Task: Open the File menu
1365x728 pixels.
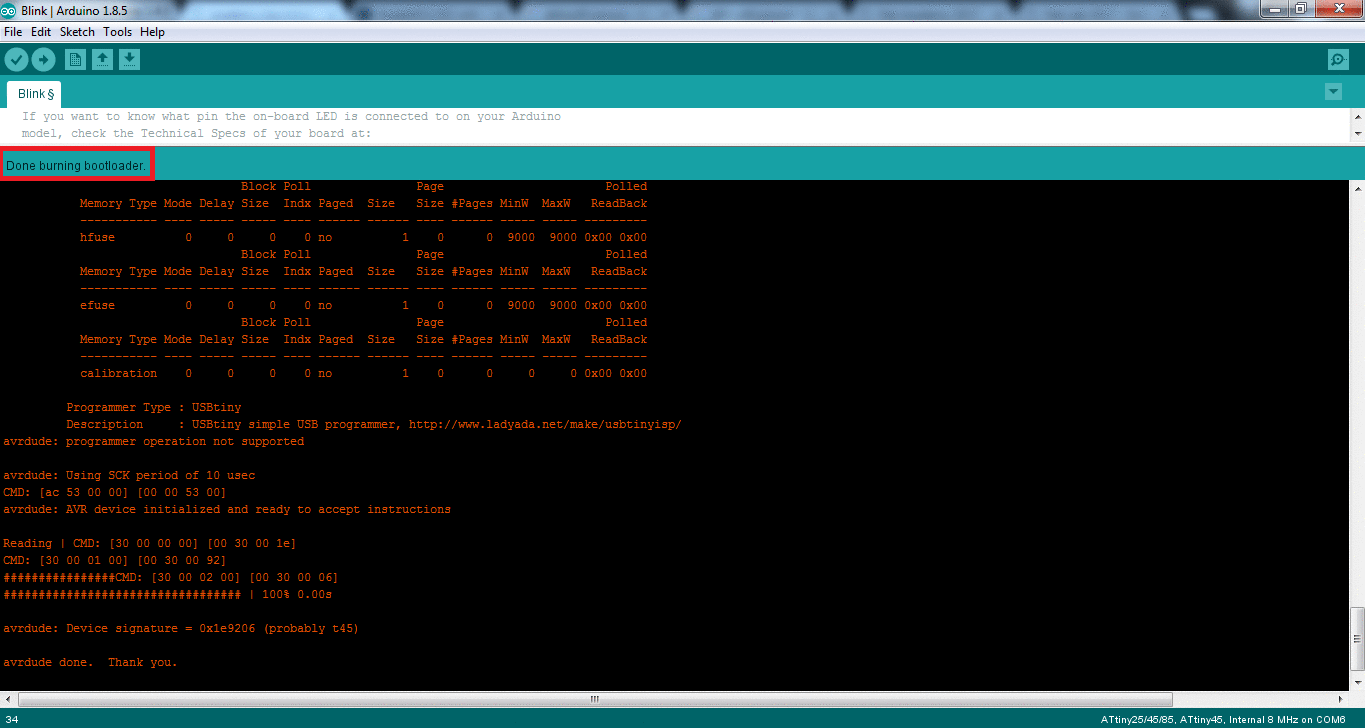Action: [x=13, y=32]
